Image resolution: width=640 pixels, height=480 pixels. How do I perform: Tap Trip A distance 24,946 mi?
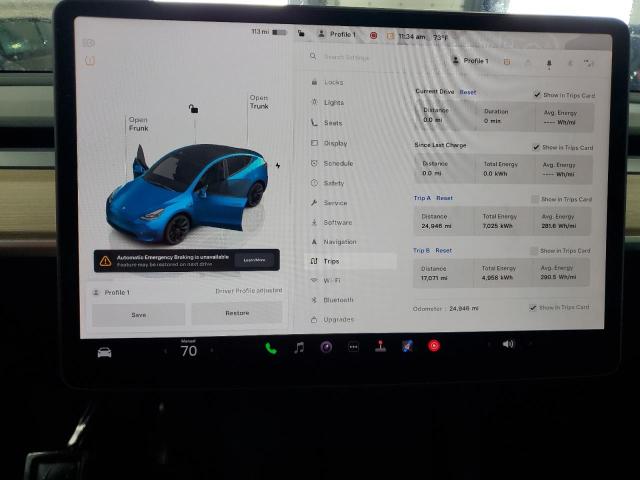click(436, 226)
